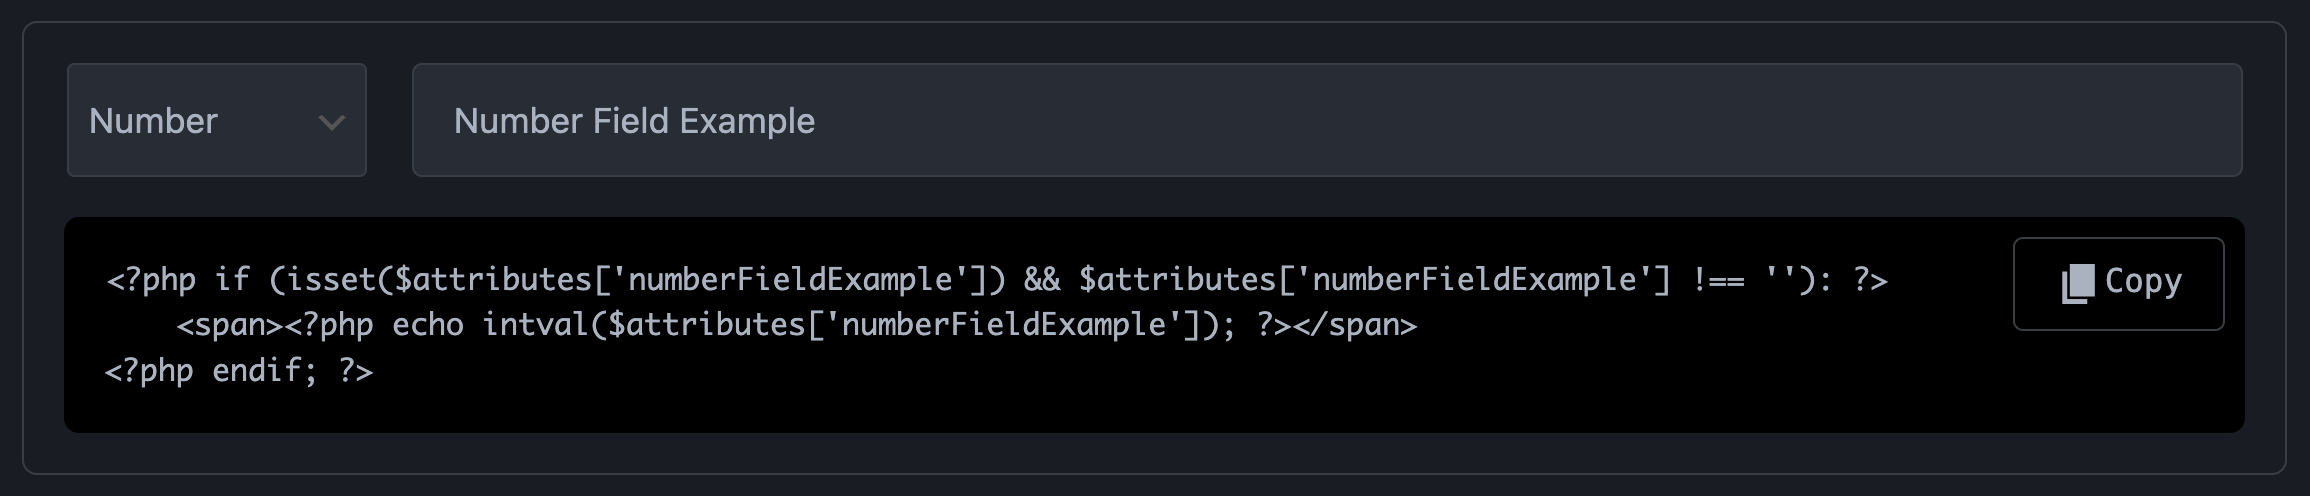Click the endif line of the code
This screenshot has height=496, width=2310.
click(x=239, y=371)
